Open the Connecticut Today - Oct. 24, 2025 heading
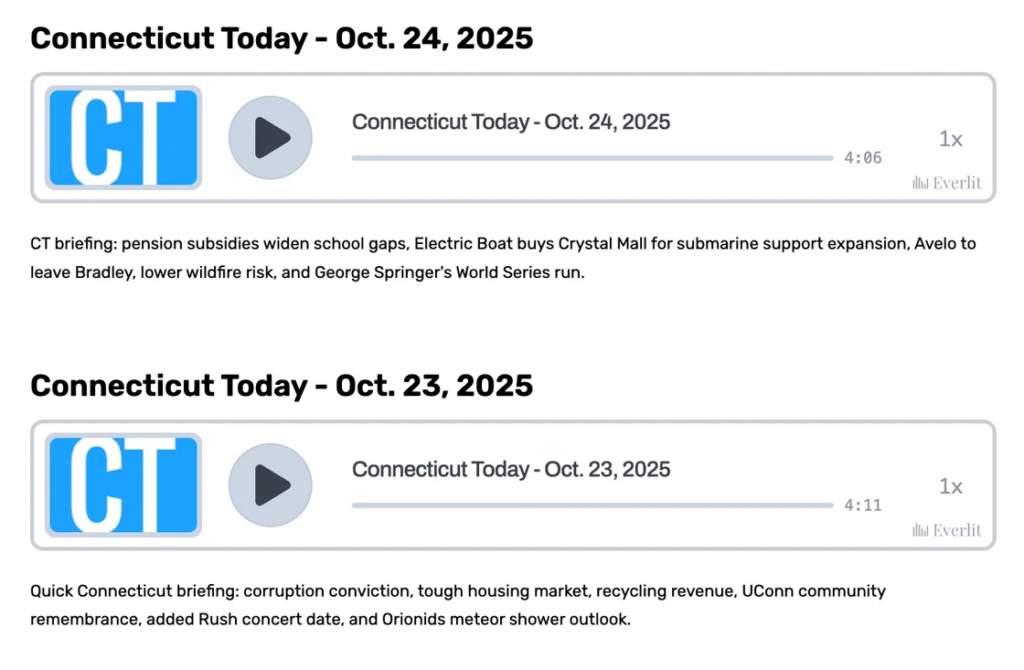 click(281, 39)
